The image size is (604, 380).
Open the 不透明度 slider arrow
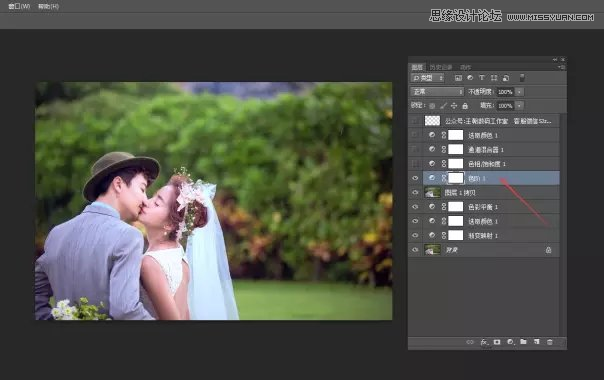[x=519, y=92]
